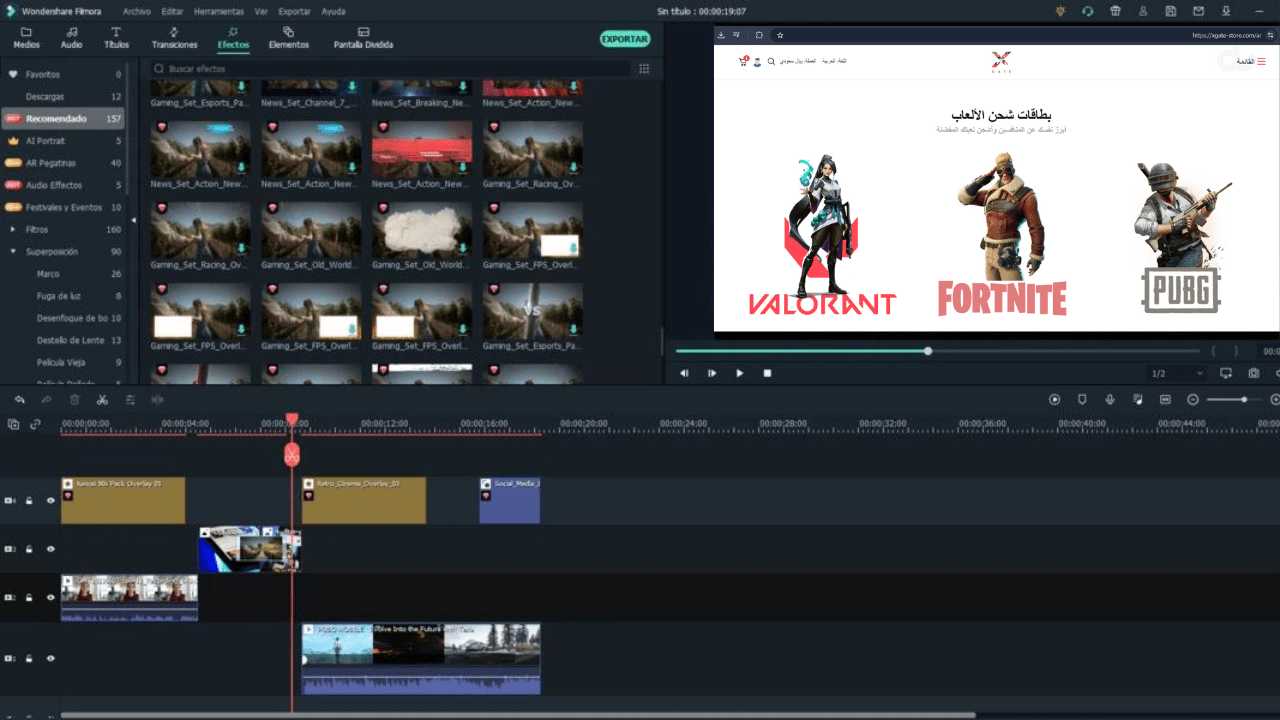Toggle visibility of the bottom video track
Screen dimensions: 1280x720
50,659
